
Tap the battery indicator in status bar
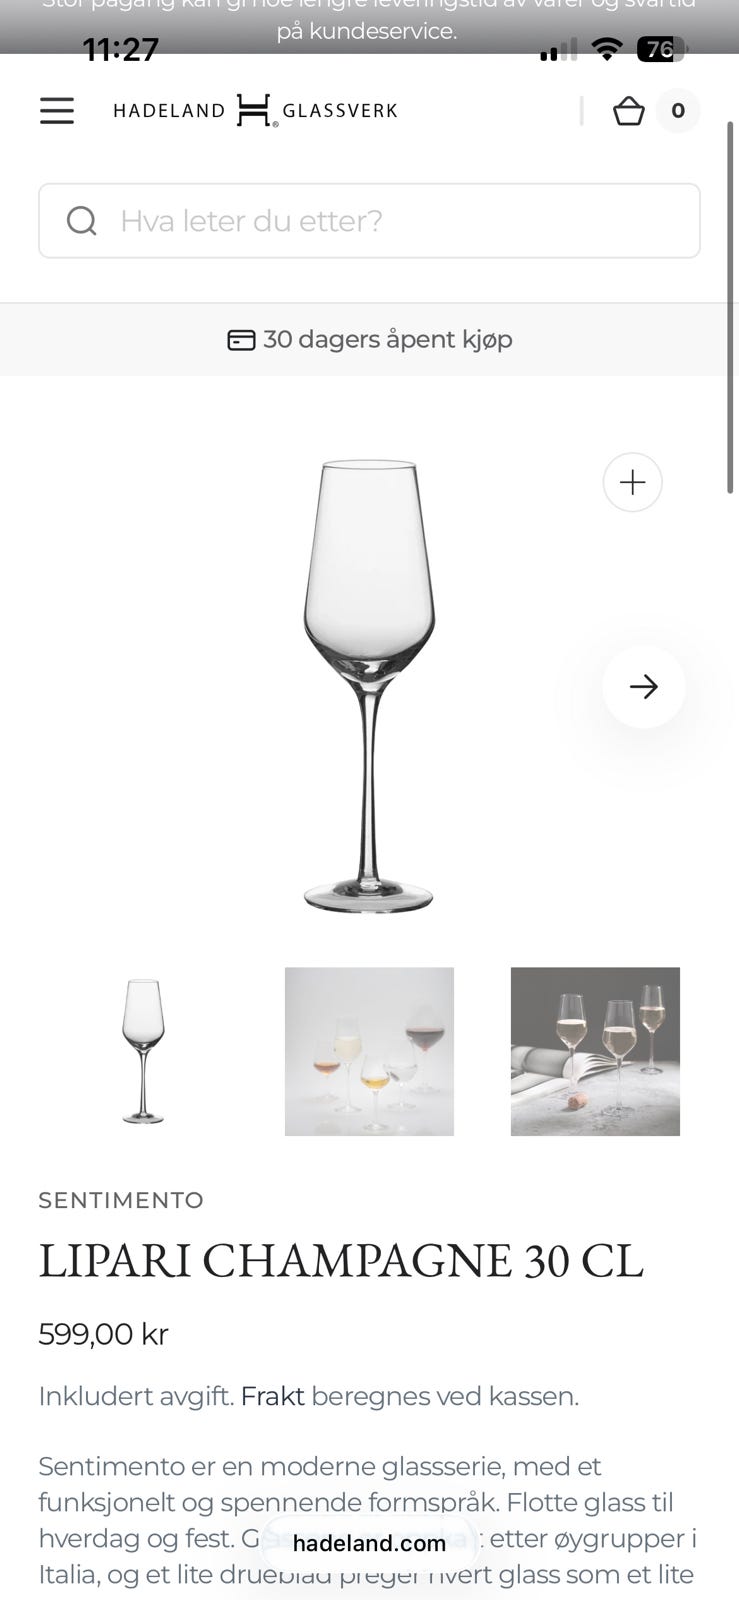click(661, 49)
